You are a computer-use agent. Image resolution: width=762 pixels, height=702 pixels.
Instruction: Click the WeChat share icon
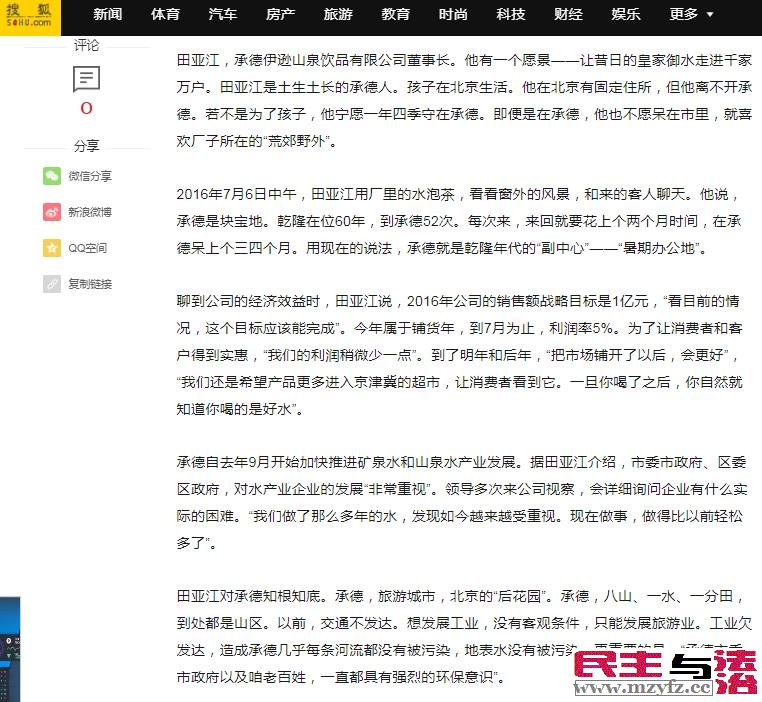coord(52,176)
